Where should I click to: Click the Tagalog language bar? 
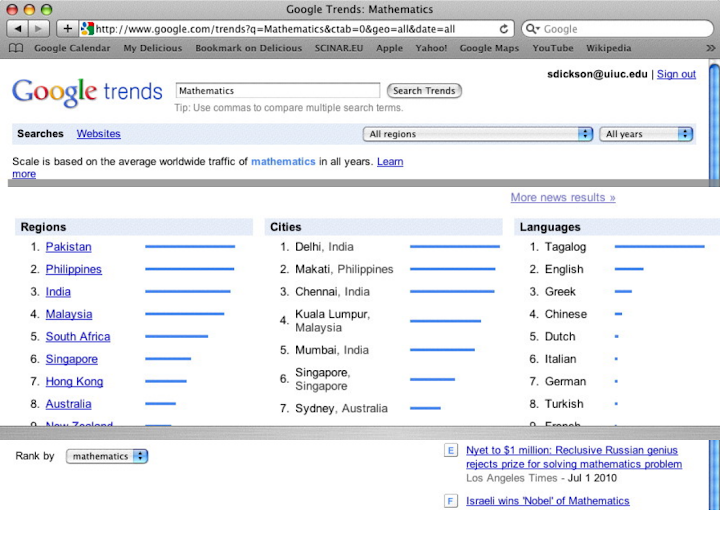point(659,247)
